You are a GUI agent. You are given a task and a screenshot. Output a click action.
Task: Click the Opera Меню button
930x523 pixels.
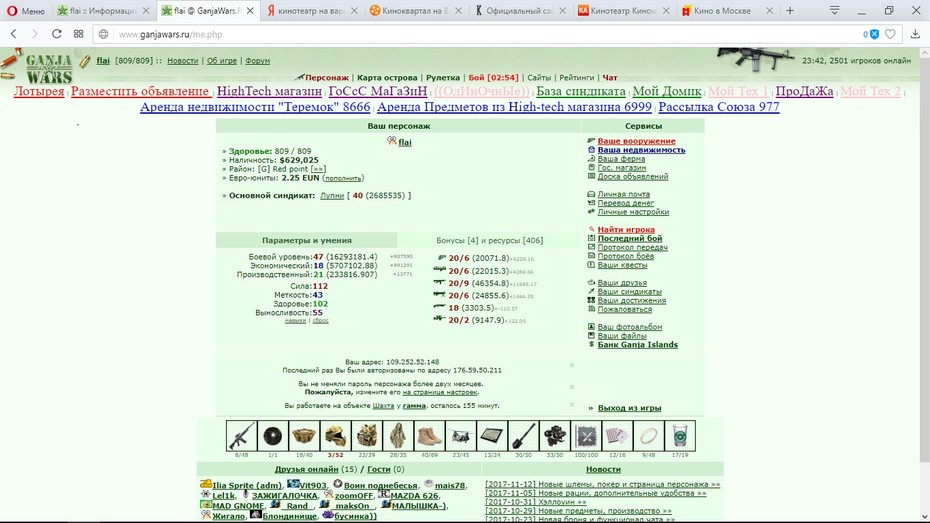(26, 11)
